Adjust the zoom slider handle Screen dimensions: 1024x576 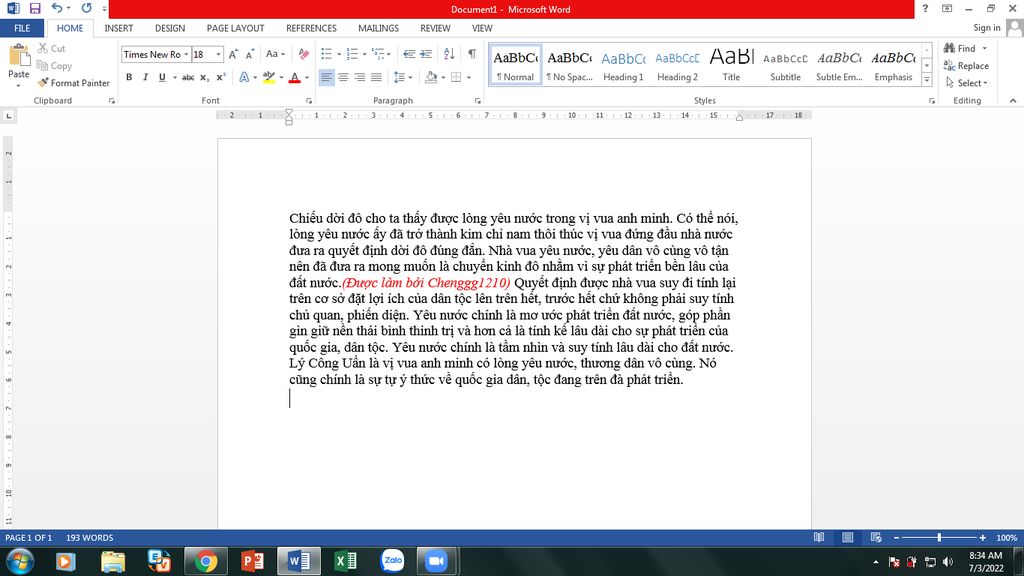[x=939, y=537]
